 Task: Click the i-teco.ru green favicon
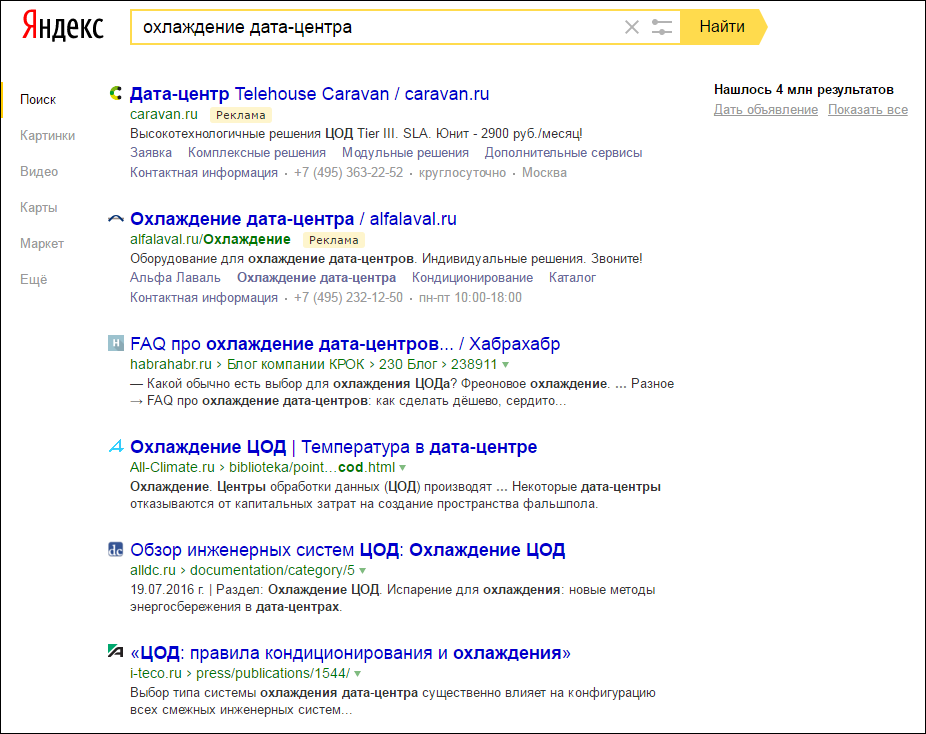click(113, 650)
